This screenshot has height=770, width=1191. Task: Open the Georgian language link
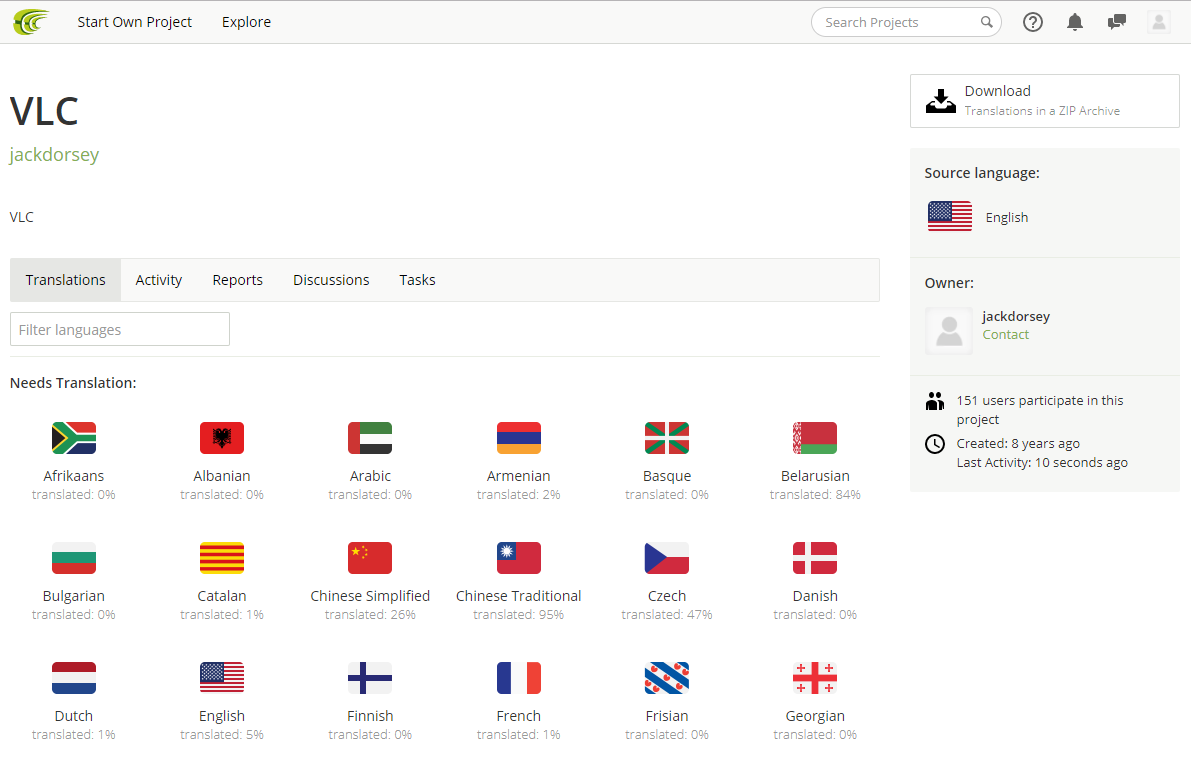coord(815,716)
